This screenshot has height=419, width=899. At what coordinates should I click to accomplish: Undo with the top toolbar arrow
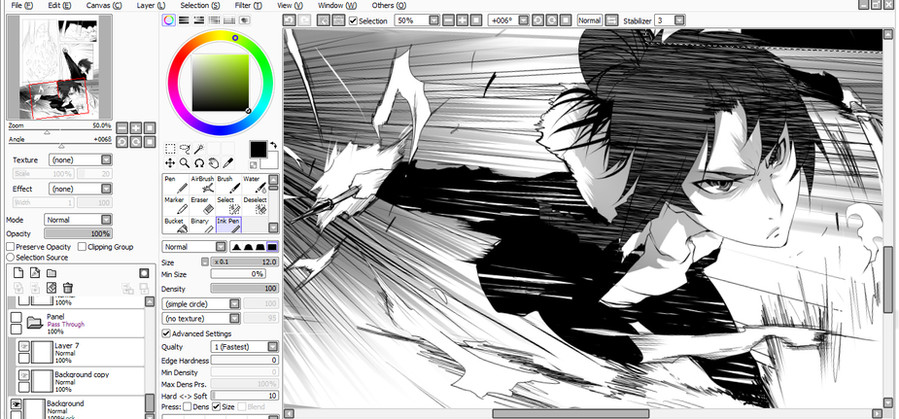coord(290,20)
